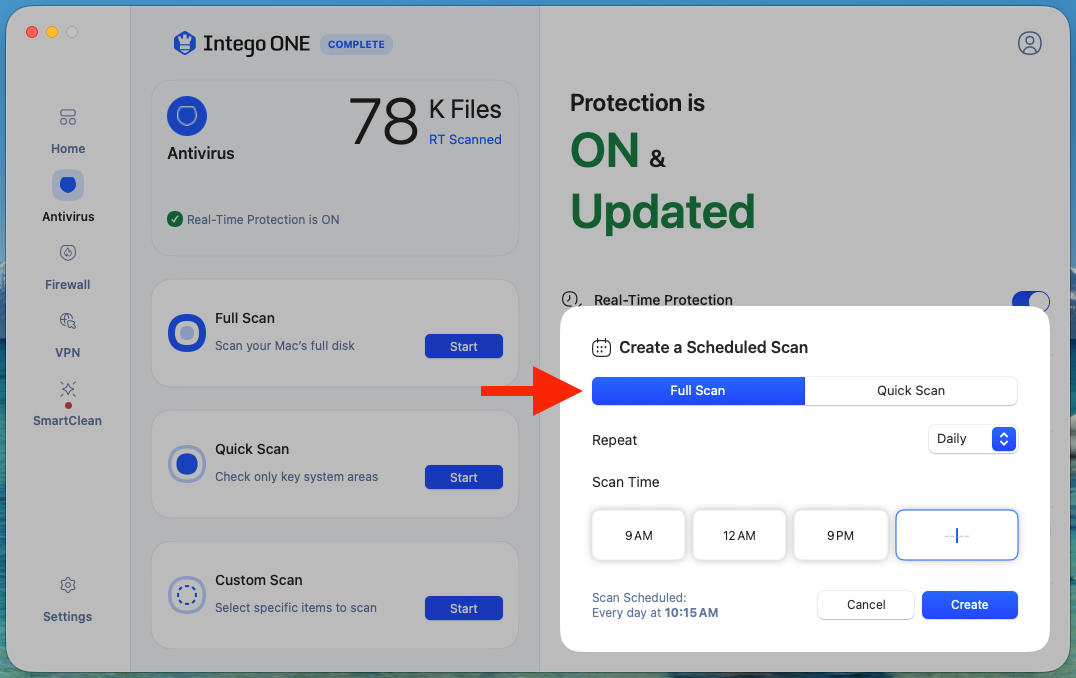The image size is (1076, 678).
Task: Click the 'Real-Time Protection is ON' text
Action: pyautogui.click(x=263, y=220)
